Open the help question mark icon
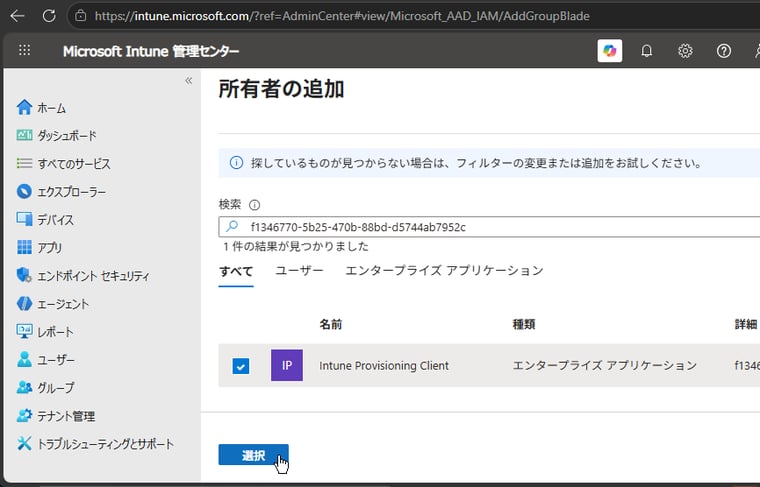The image size is (760, 487). (724, 50)
